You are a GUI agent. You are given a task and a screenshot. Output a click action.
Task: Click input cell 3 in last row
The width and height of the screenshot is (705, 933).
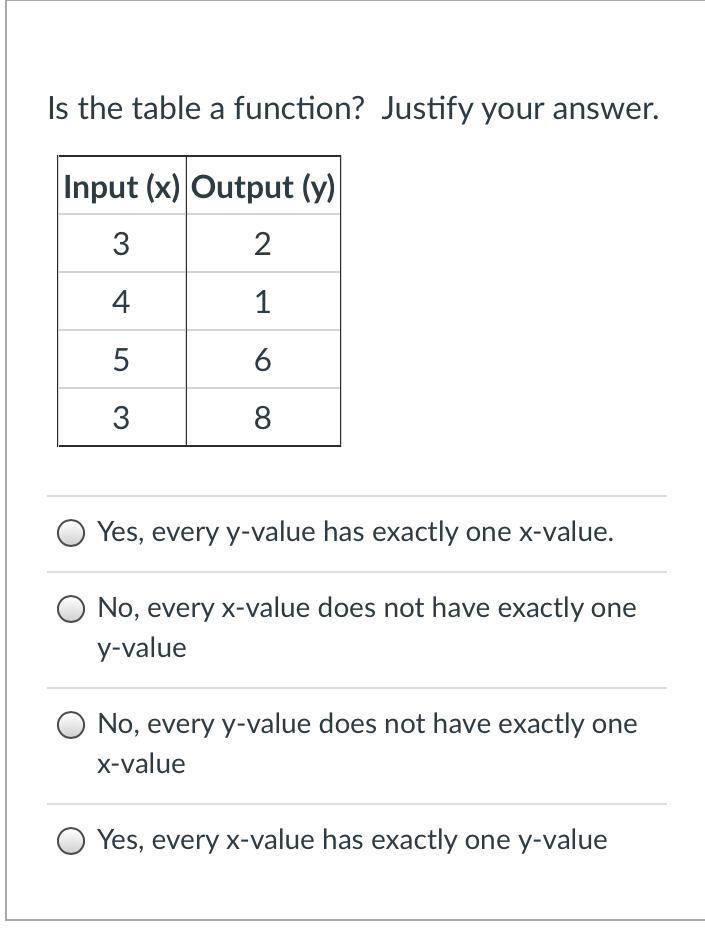121,418
